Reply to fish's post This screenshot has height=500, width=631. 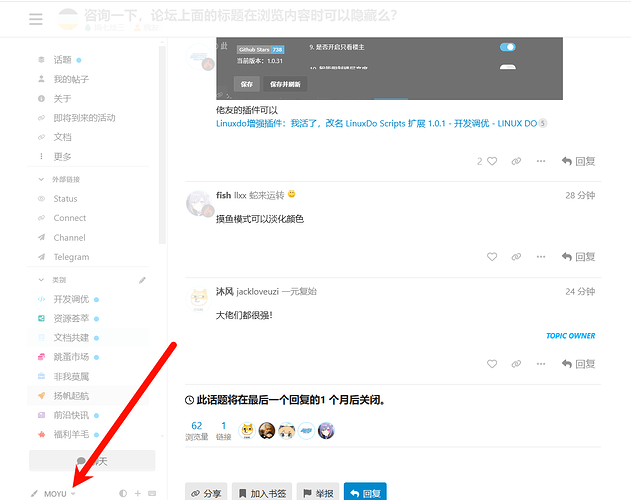click(x=578, y=257)
